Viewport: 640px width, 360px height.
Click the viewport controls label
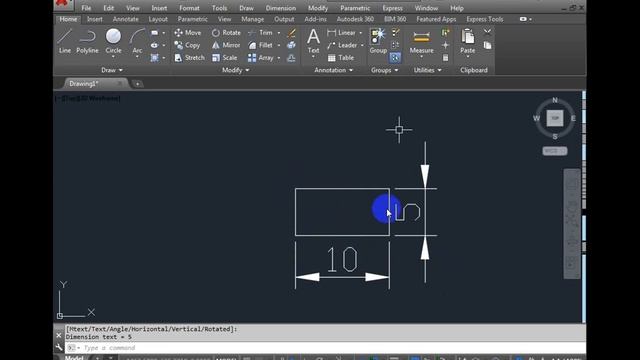coord(87,98)
